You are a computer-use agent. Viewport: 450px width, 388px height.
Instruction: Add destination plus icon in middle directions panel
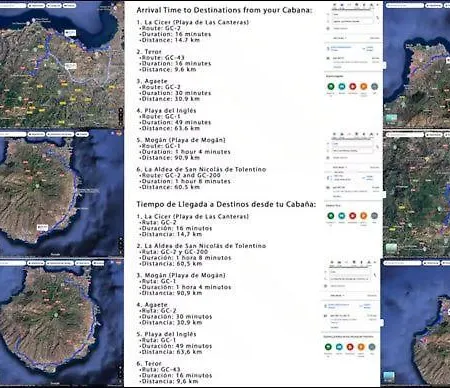pyautogui.click(x=328, y=158)
